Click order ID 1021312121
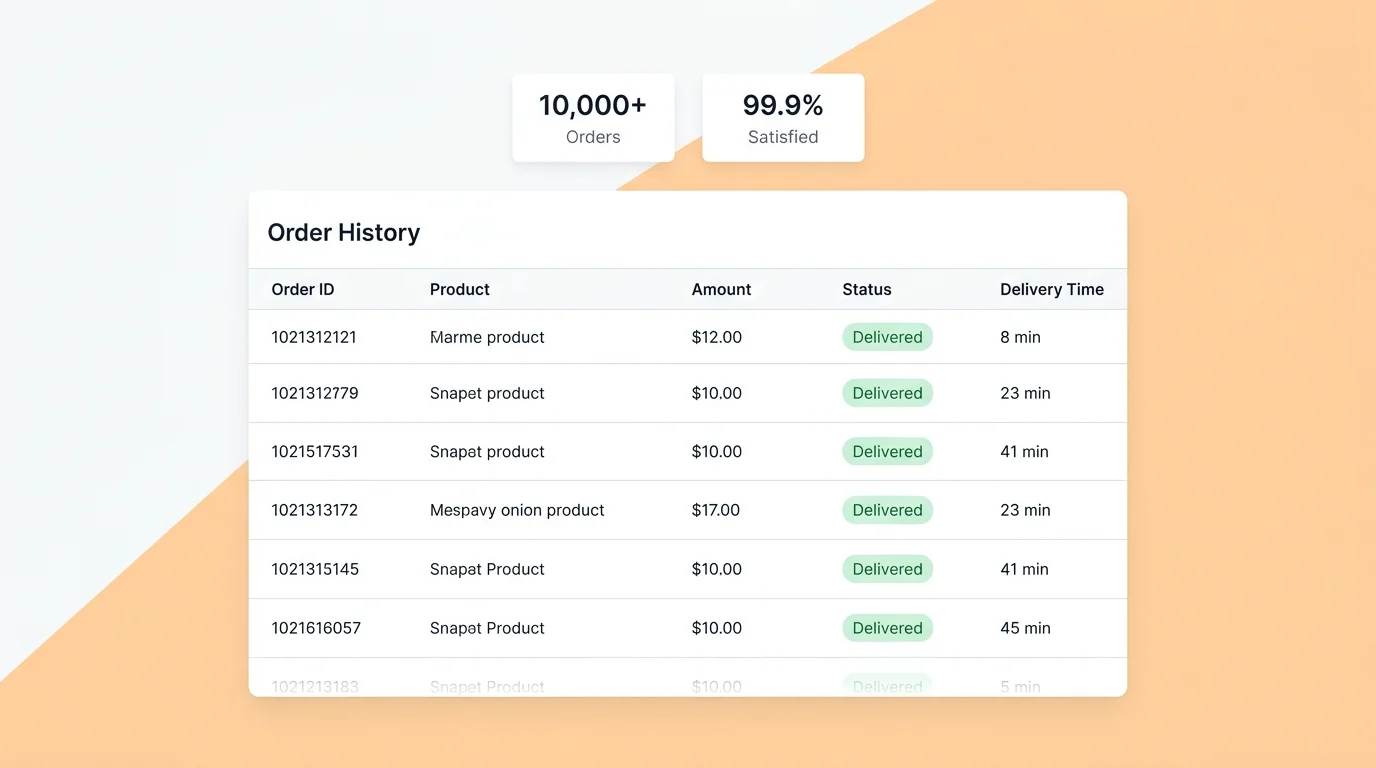The height and width of the screenshot is (768, 1376). [x=314, y=337]
